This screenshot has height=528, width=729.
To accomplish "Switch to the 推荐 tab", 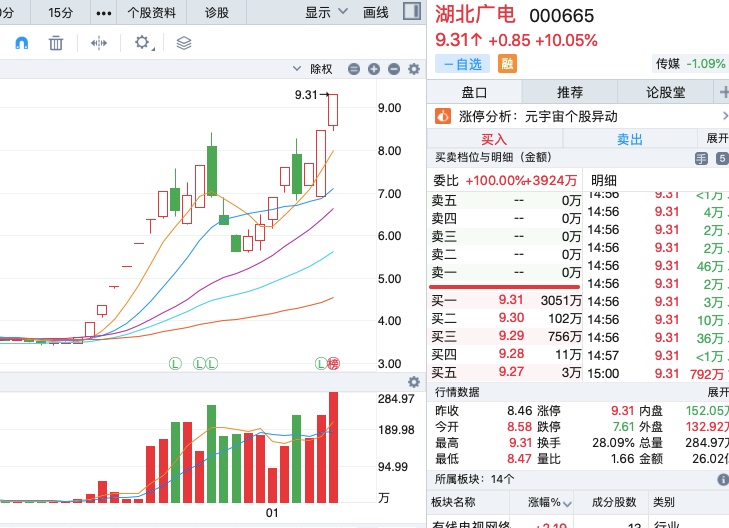I will [x=570, y=92].
